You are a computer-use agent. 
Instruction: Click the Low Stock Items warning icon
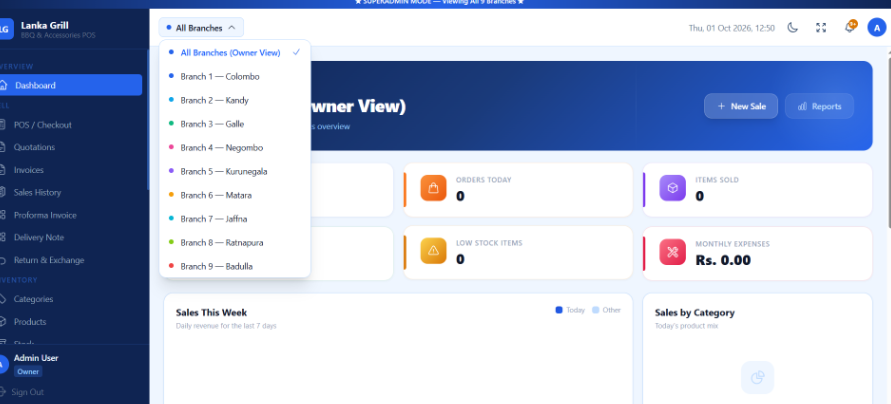click(x=433, y=251)
